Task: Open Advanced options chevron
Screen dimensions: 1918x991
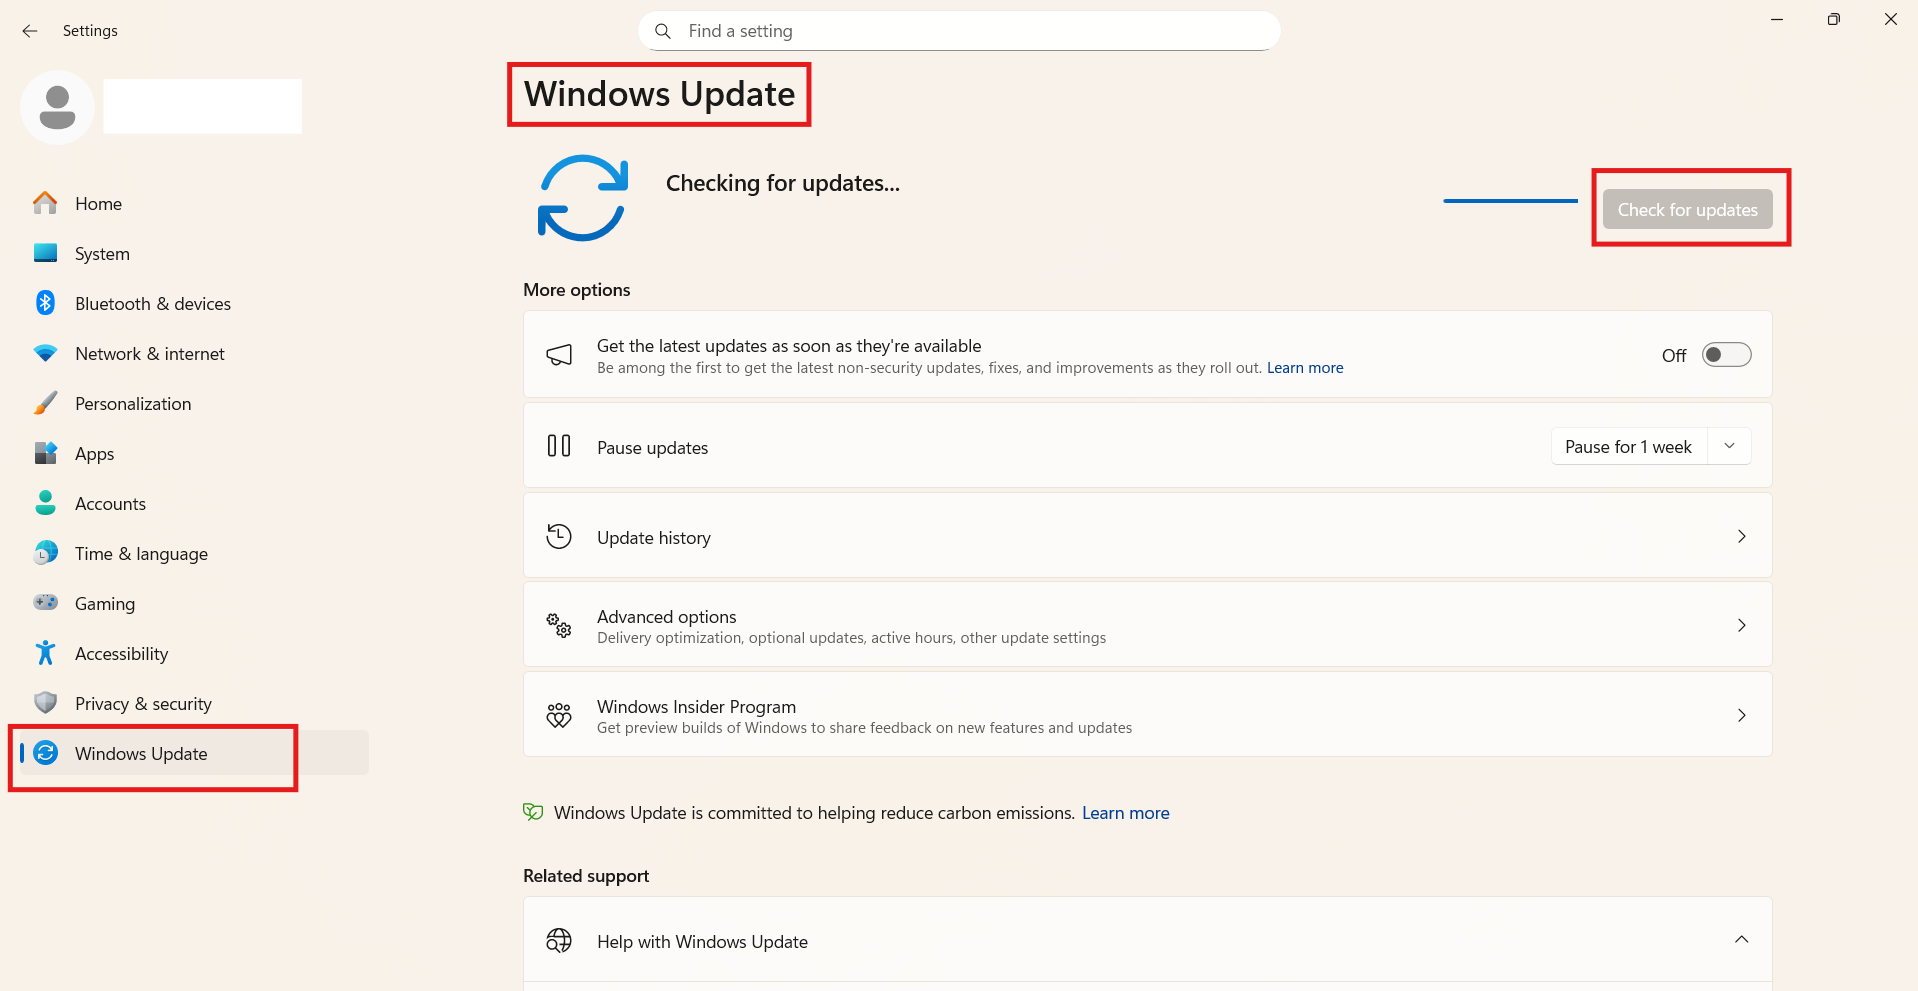Action: [1742, 625]
